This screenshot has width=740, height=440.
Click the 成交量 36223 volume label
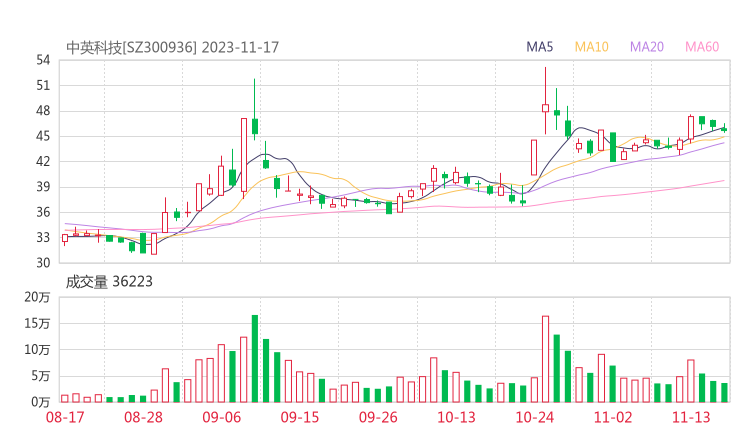pyautogui.click(x=109, y=282)
